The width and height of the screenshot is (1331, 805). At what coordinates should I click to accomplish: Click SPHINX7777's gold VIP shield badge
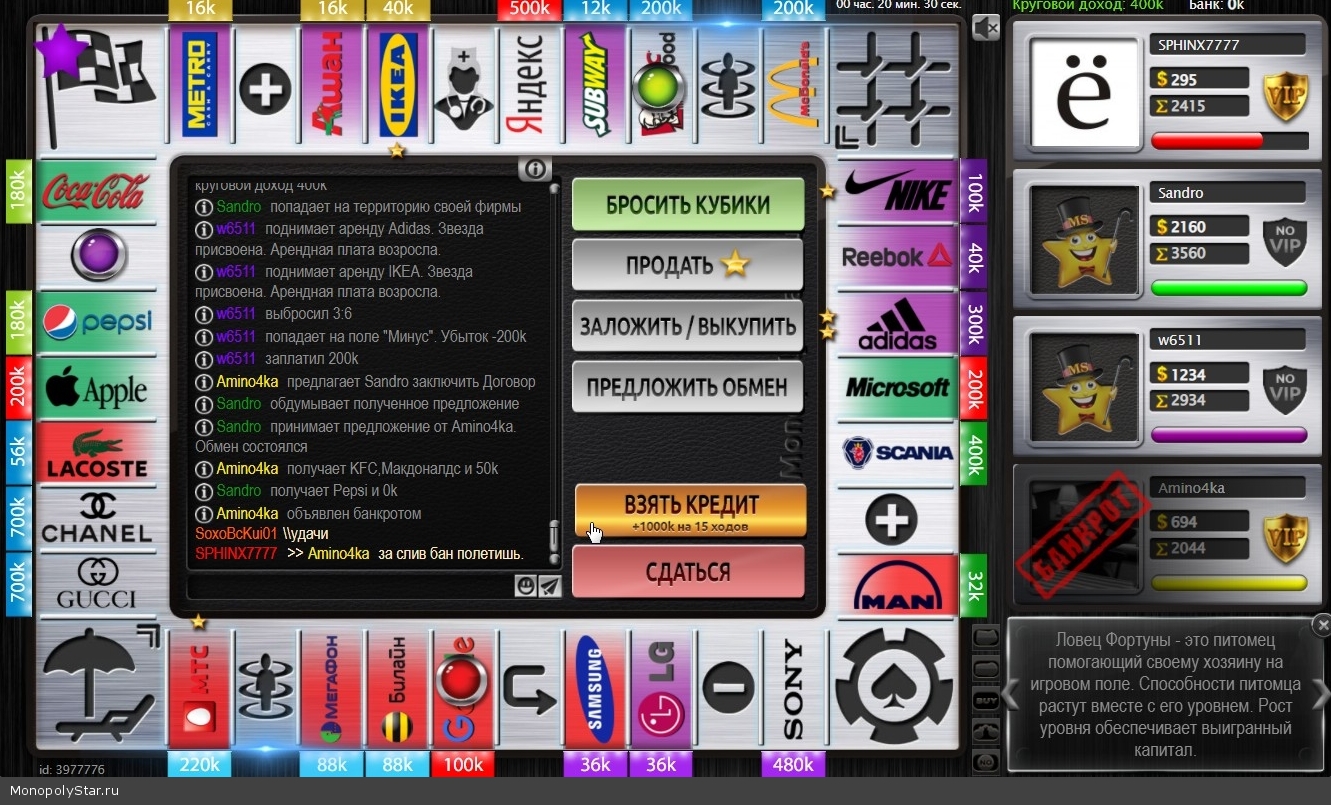pyautogui.click(x=1285, y=96)
